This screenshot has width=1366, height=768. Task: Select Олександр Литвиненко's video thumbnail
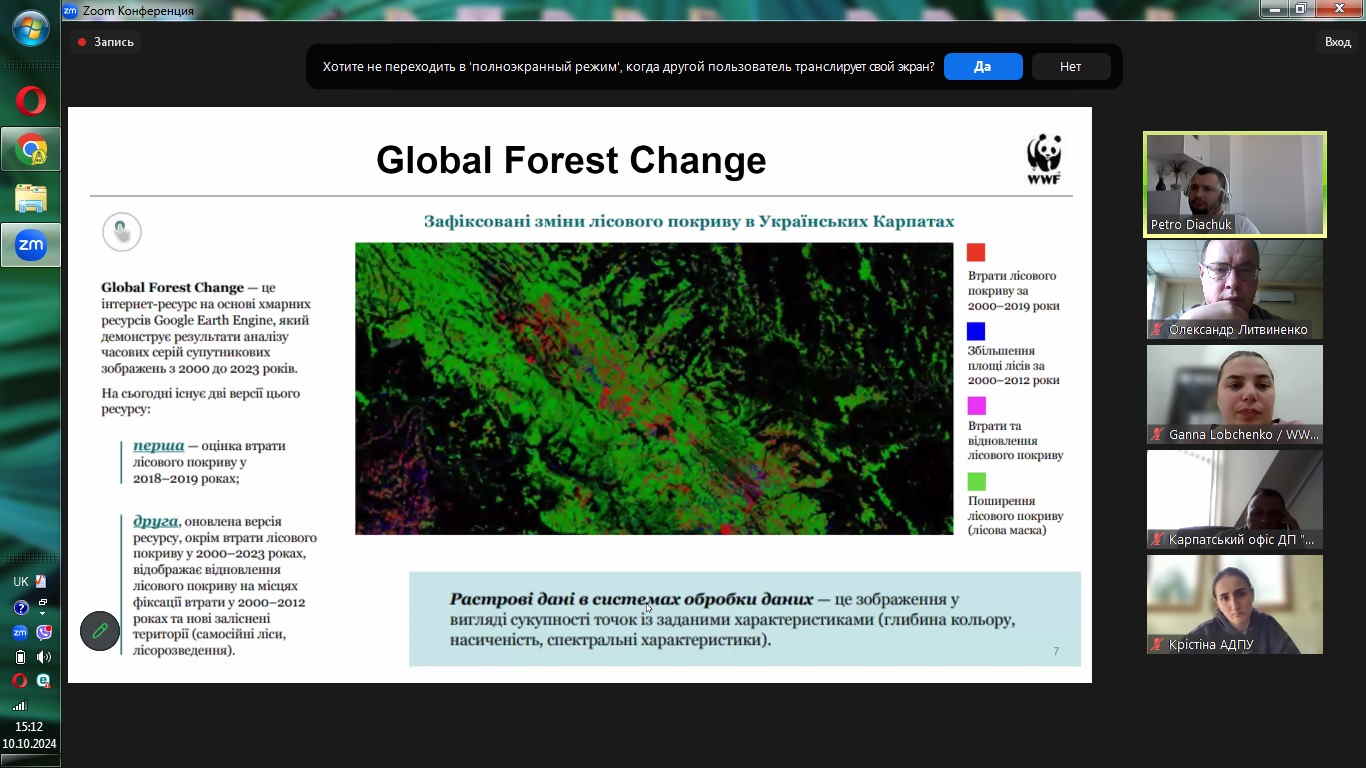click(x=1235, y=290)
